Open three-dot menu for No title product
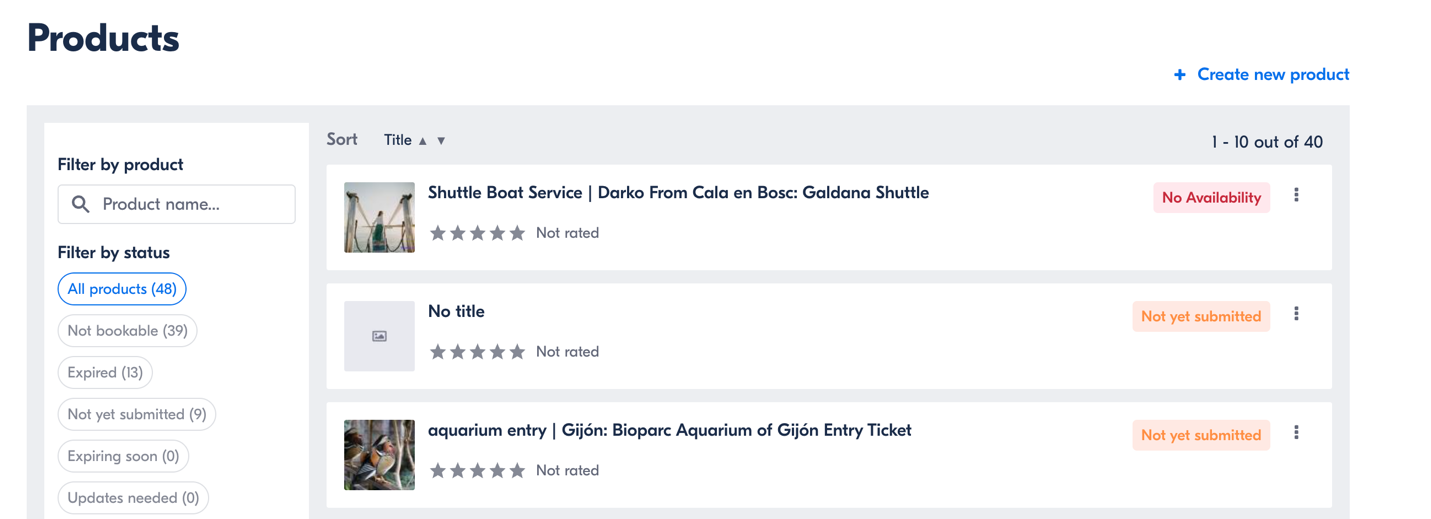Image resolution: width=1431 pixels, height=519 pixels. (x=1296, y=314)
